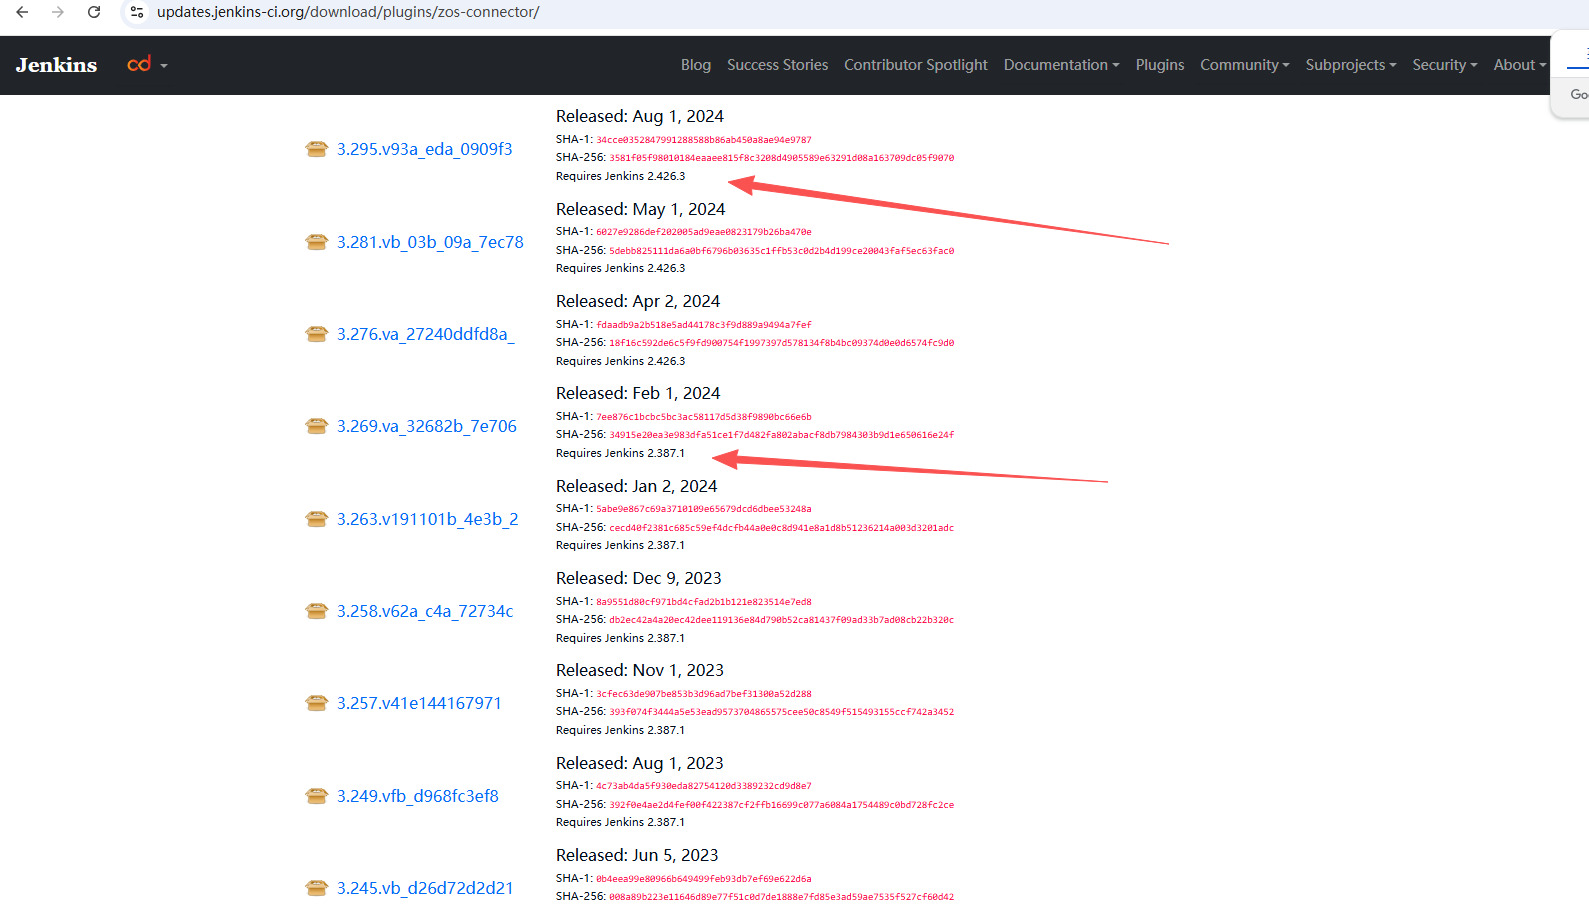Screen dimensions: 1589x904
Task: Open the Security dropdown menu
Action: point(1445,65)
